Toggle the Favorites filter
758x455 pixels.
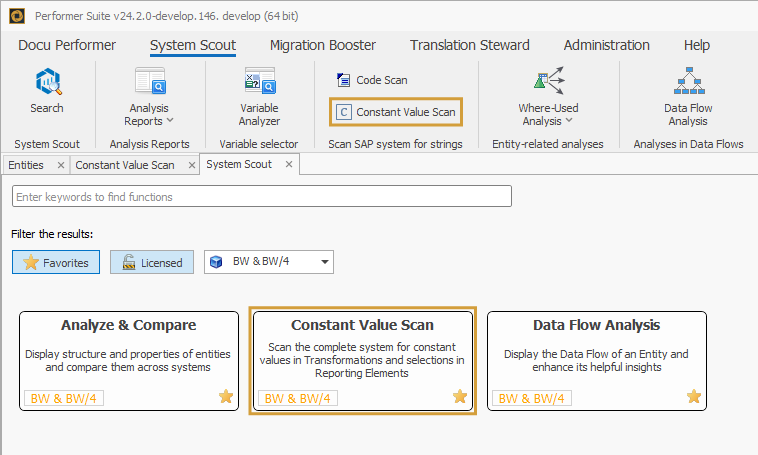pos(57,263)
